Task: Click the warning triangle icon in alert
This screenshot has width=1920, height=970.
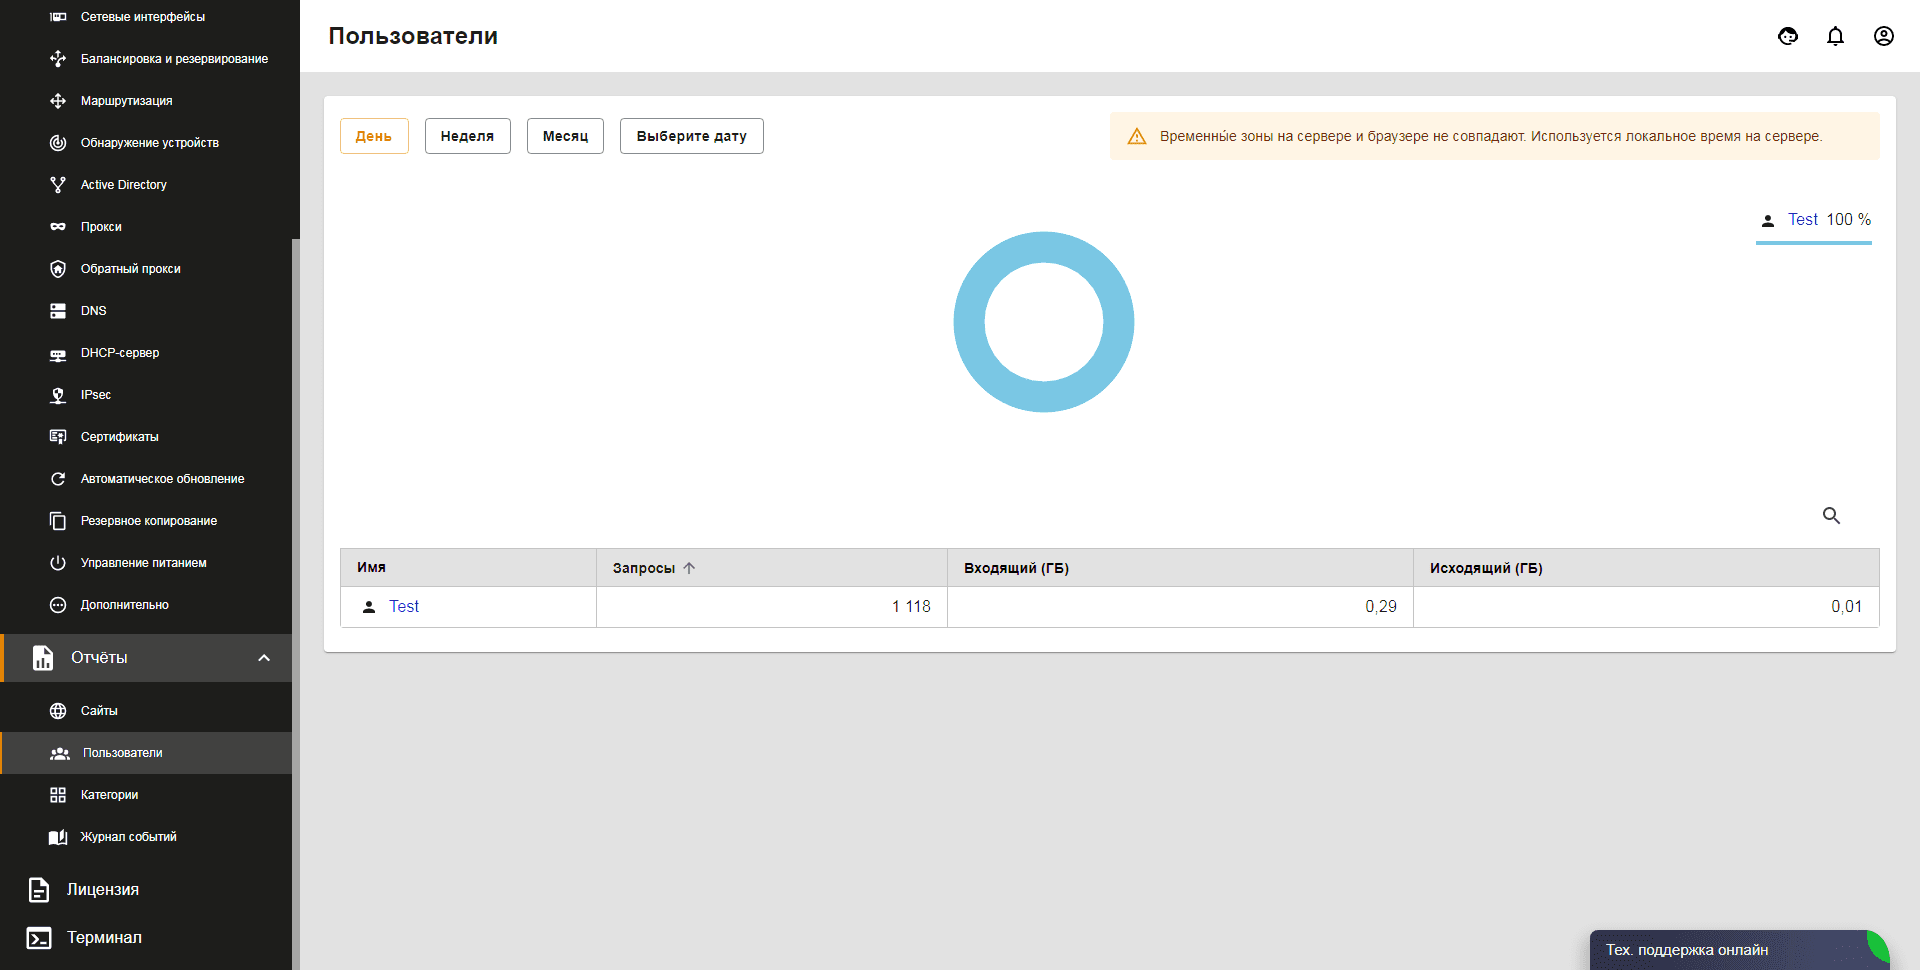Action: (x=1137, y=136)
